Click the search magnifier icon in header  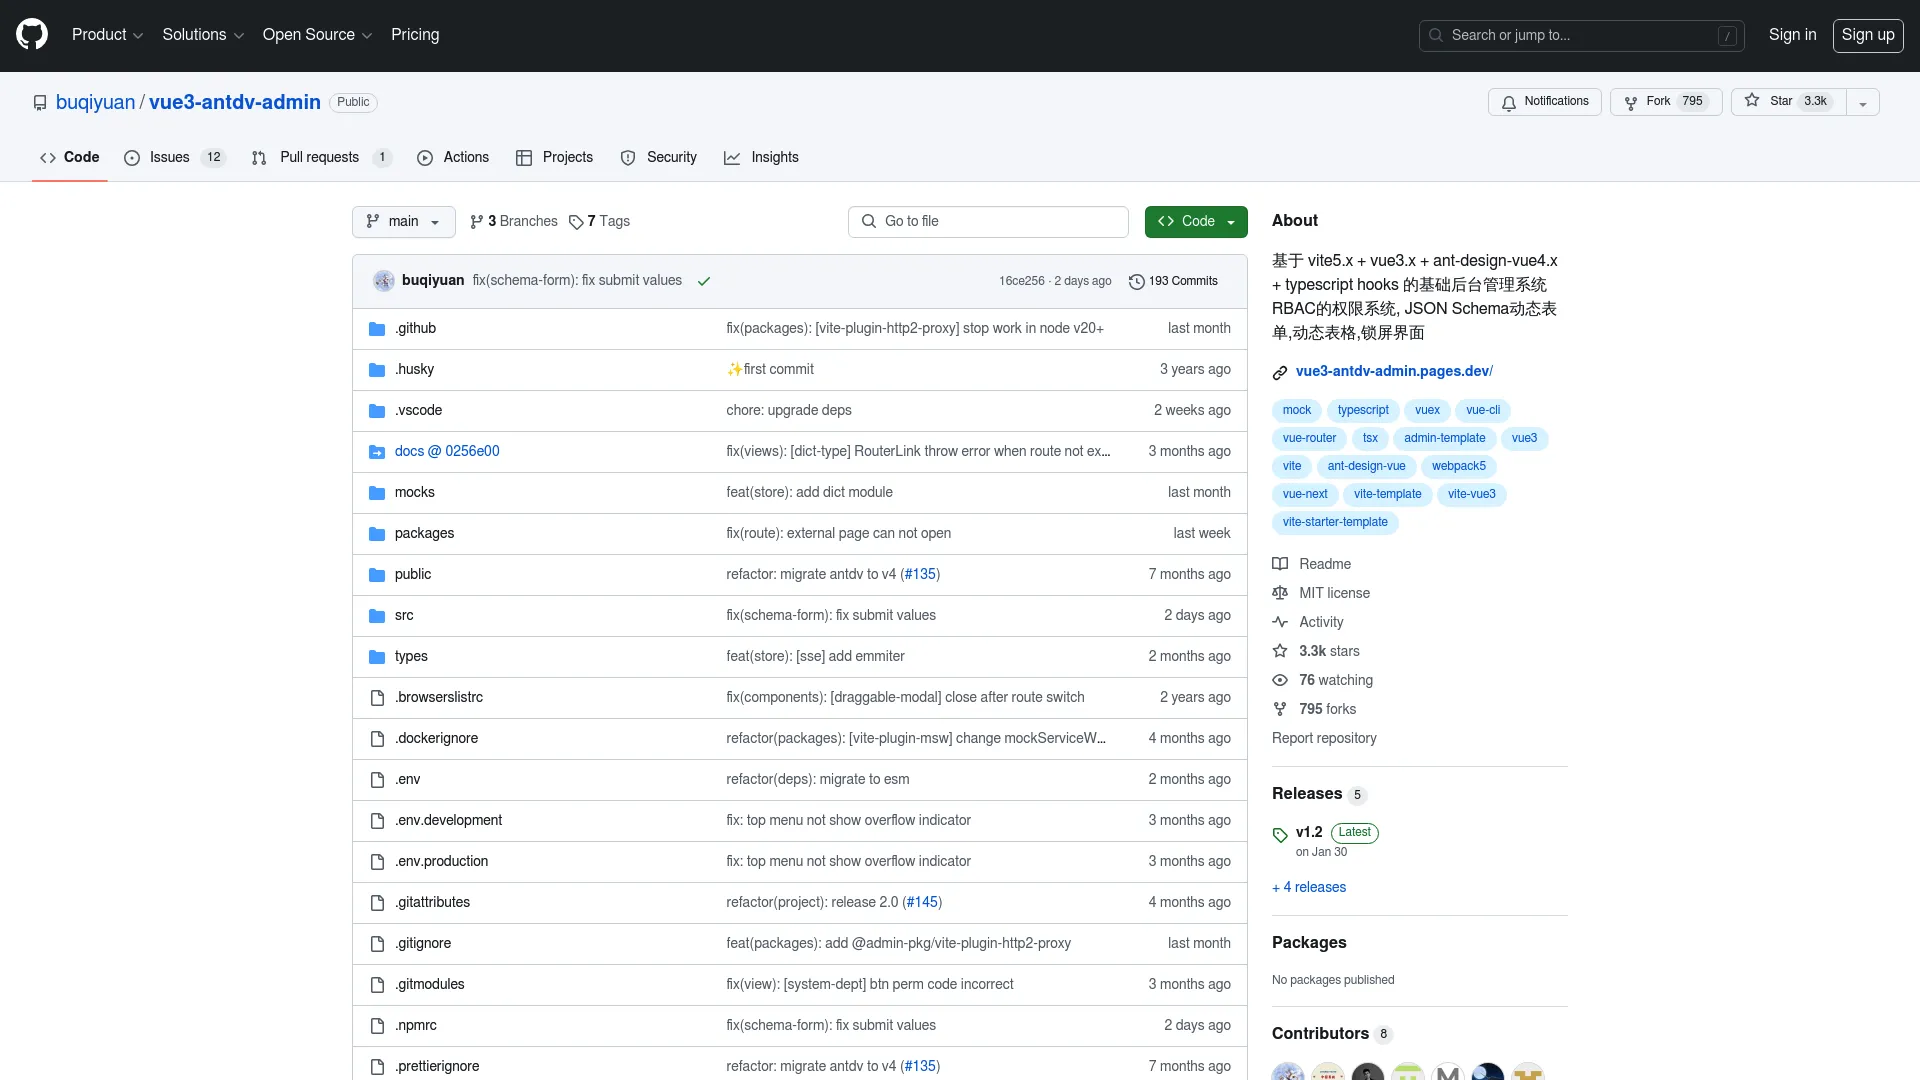[1436, 35]
